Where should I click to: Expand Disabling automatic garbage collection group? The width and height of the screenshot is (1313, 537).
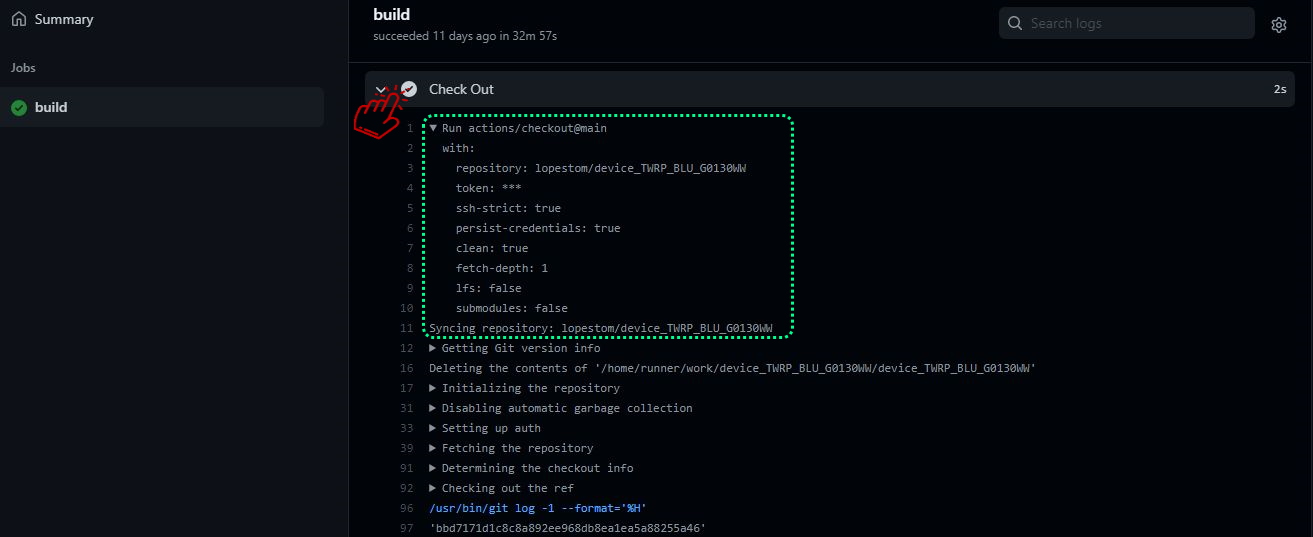433,408
